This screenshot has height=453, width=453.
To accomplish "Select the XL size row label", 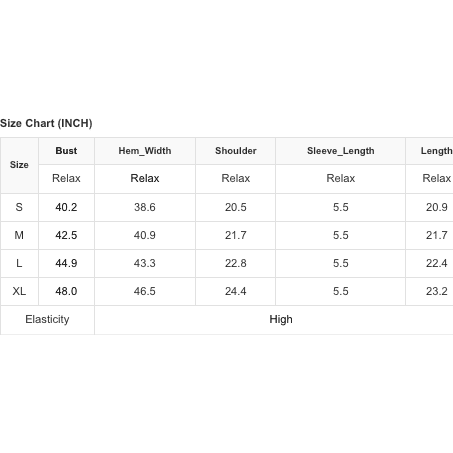I will tap(19, 291).
